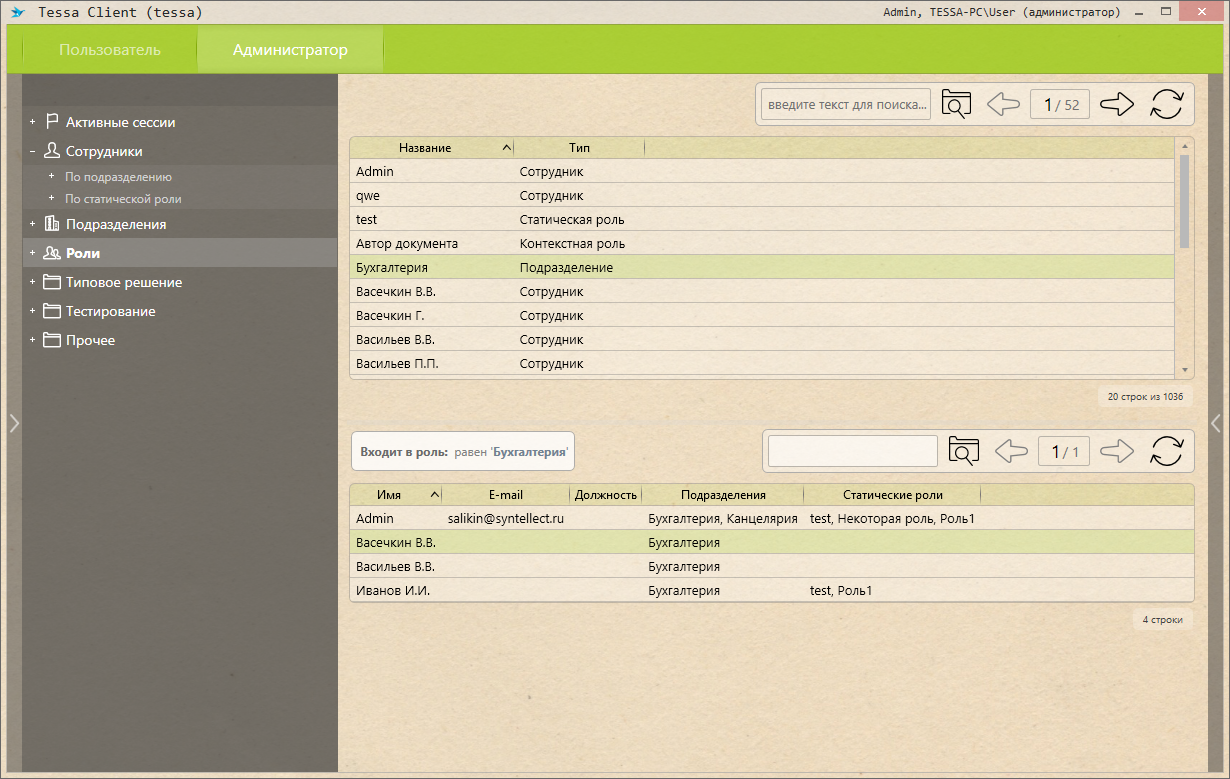This screenshot has height=779, width=1230.
Task: Expand the Активные сессии node
Action: [x=32, y=122]
